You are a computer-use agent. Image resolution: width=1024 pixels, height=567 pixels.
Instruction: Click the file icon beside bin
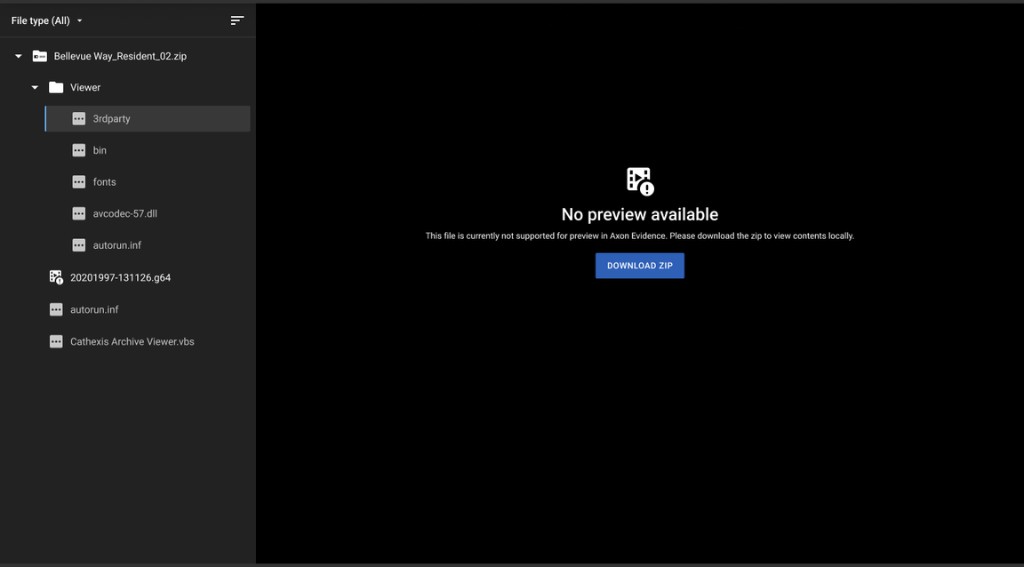pyautogui.click(x=78, y=150)
